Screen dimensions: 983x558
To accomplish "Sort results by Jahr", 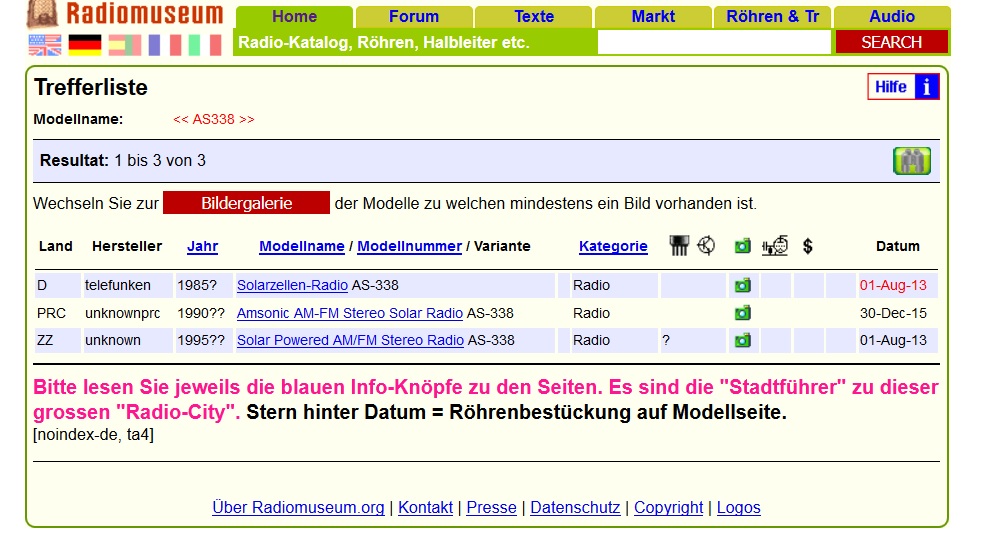I will (202, 246).
